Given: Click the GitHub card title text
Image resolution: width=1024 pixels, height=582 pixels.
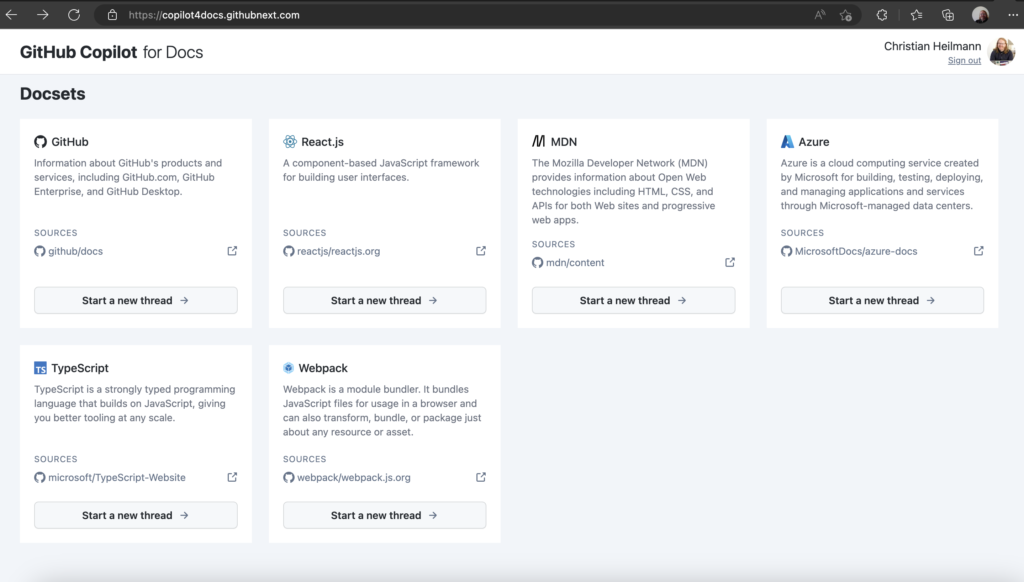Looking at the screenshot, I should (70, 142).
